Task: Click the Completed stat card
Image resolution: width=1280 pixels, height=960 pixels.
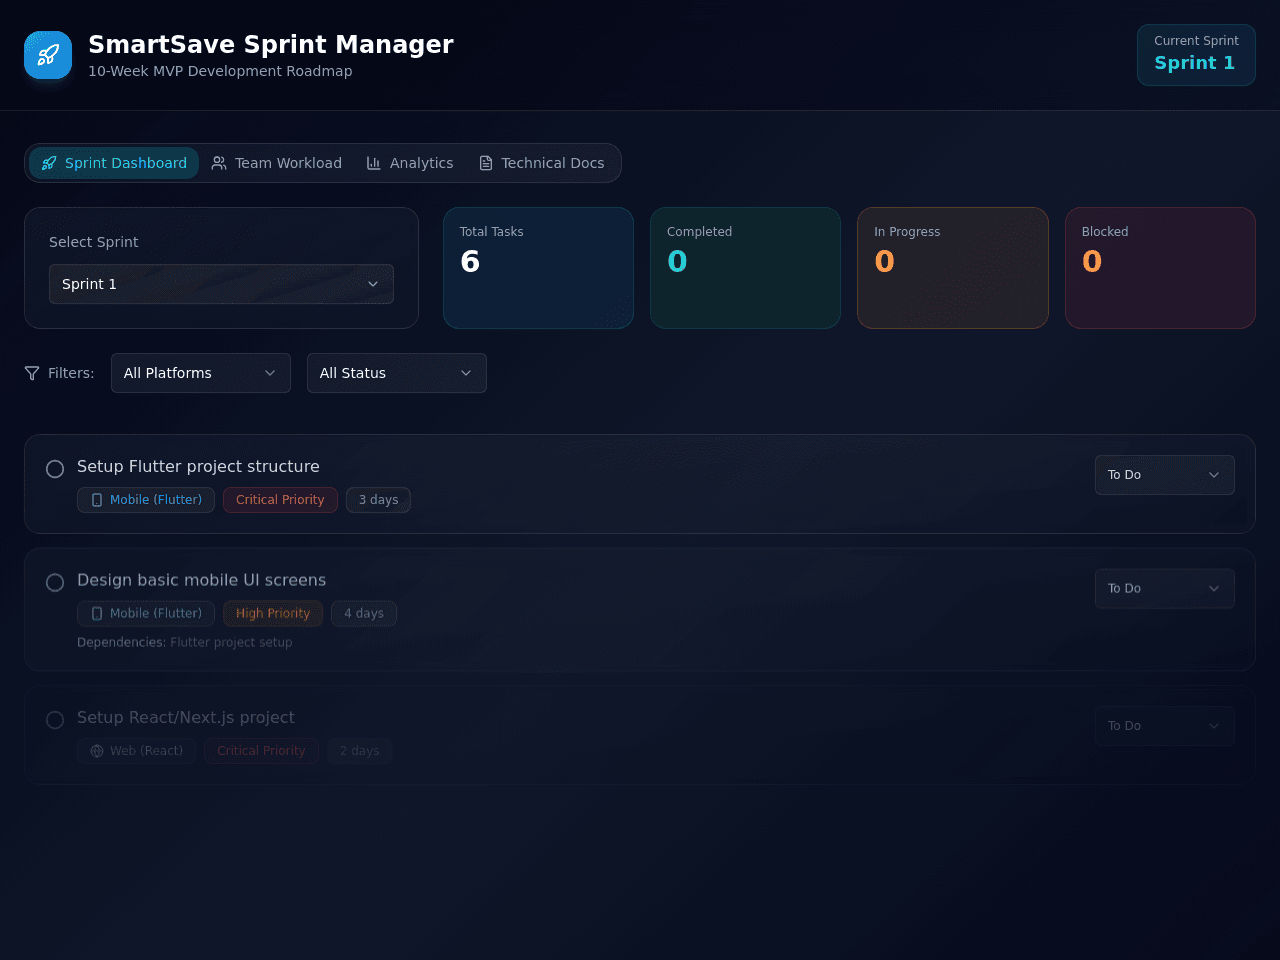Action: click(x=745, y=268)
